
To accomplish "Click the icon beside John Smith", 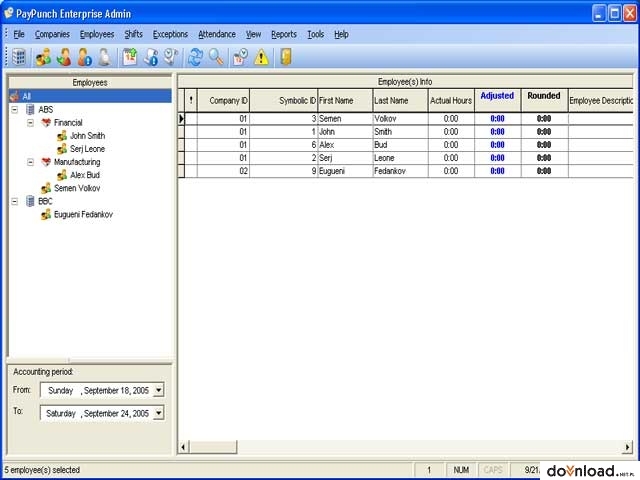I will (x=62, y=136).
